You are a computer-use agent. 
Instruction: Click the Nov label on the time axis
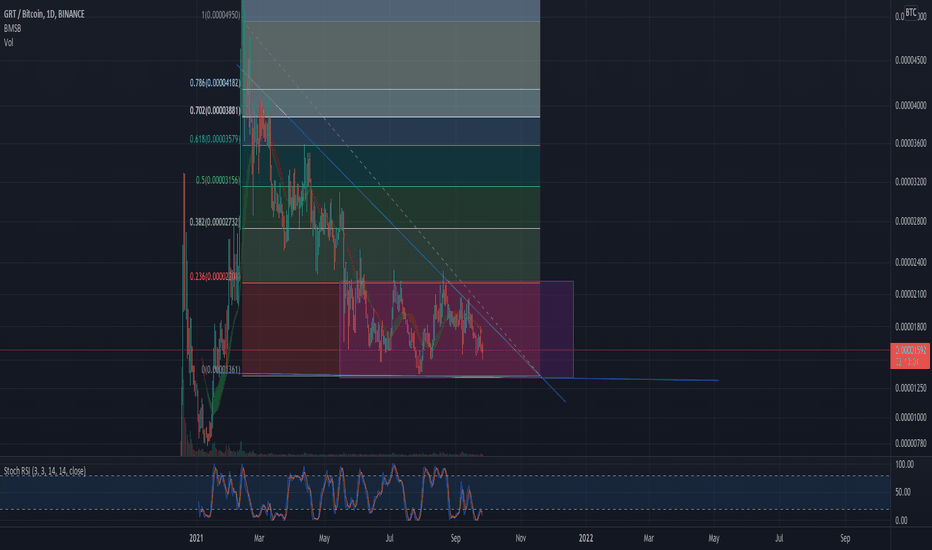click(x=521, y=538)
